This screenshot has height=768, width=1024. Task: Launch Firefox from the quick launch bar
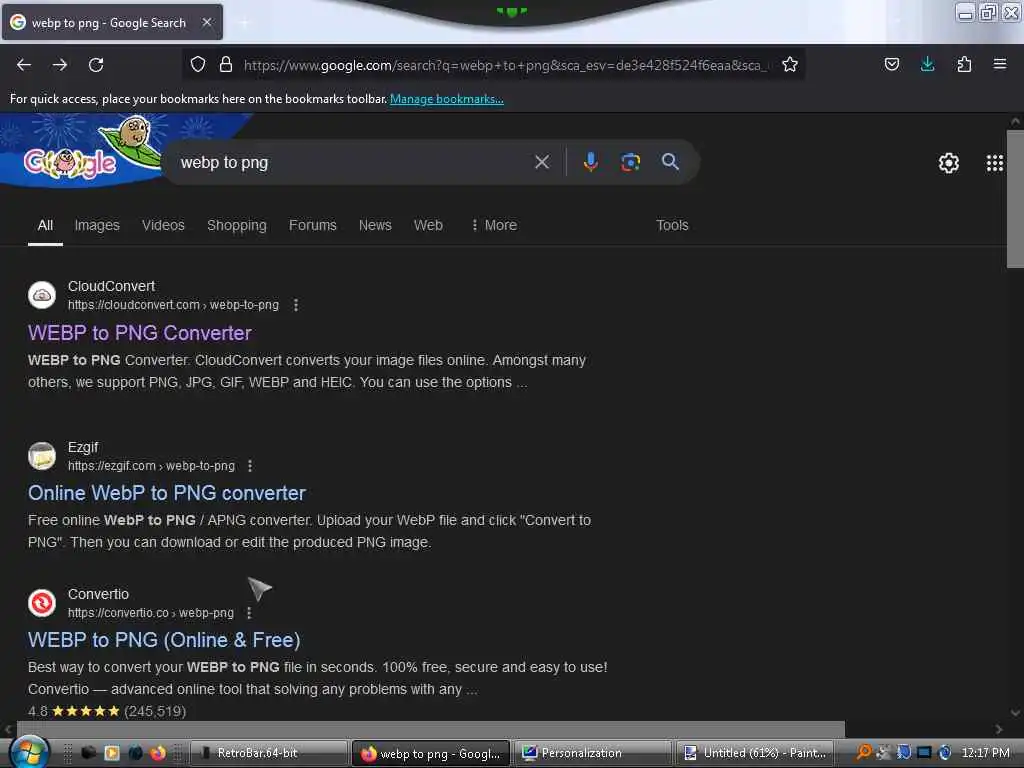tap(158, 753)
